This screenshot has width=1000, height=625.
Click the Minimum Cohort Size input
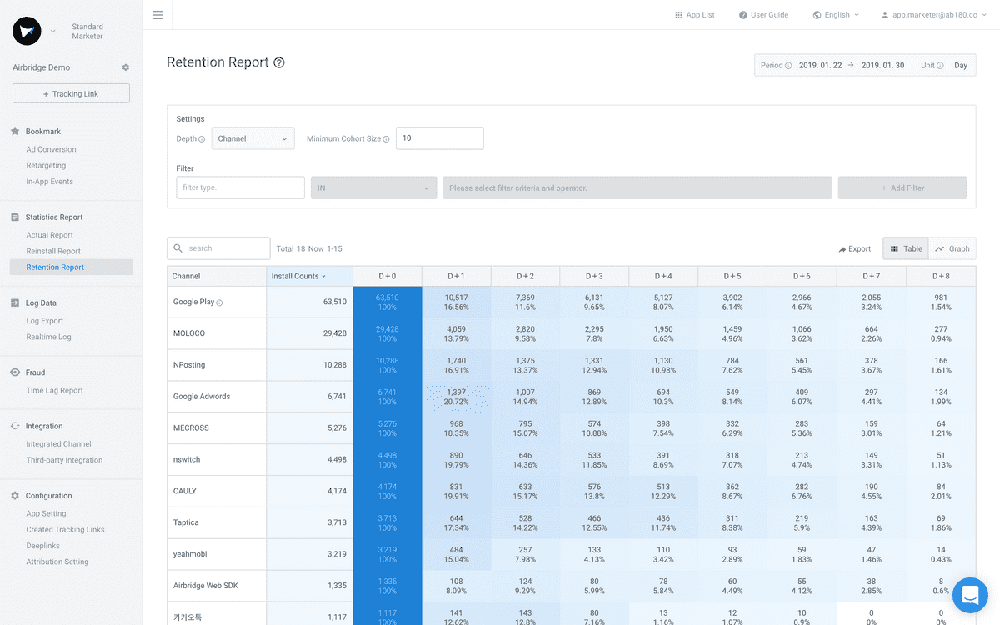(439, 138)
